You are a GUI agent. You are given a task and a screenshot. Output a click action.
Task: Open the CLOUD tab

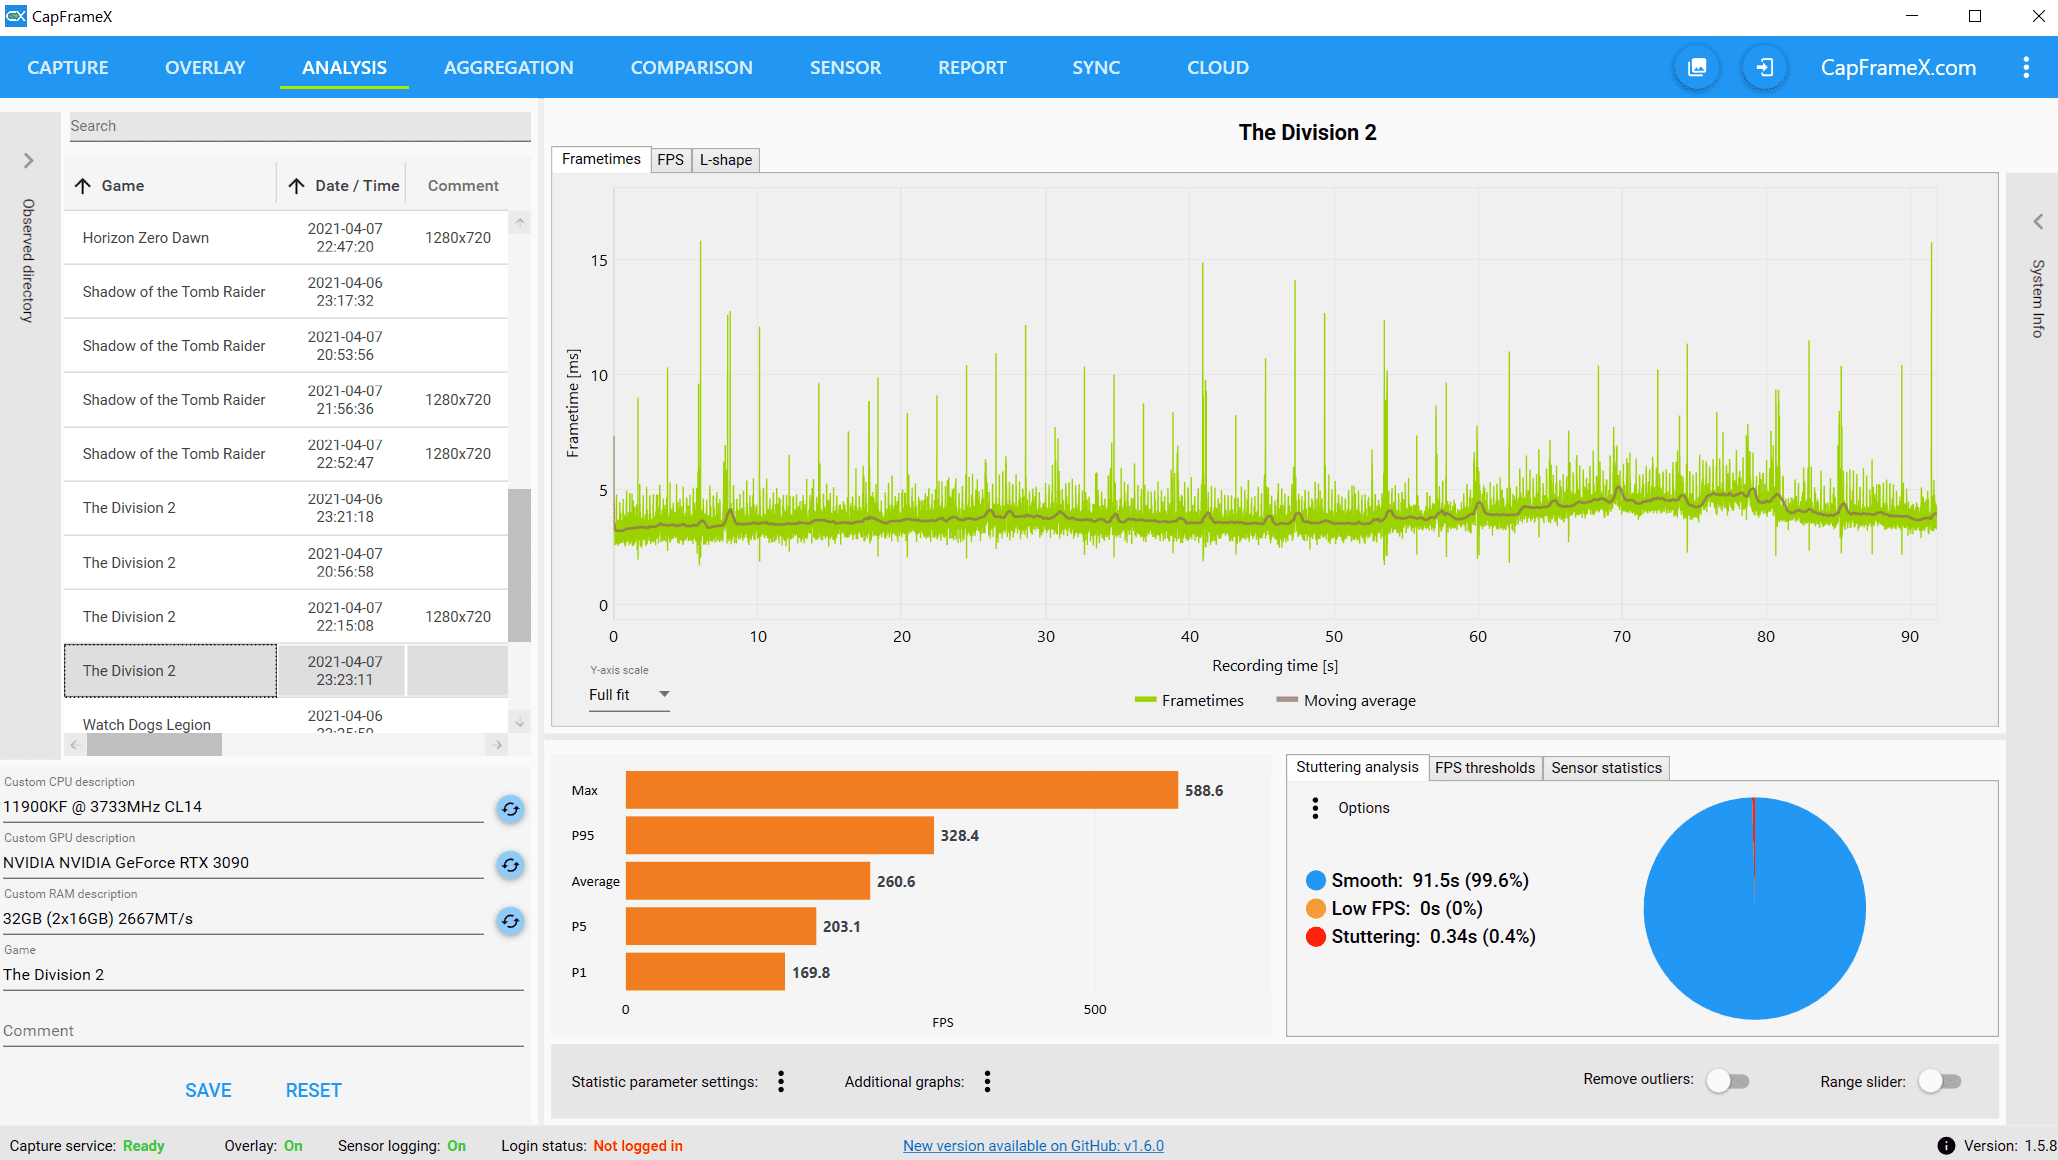pyautogui.click(x=1217, y=68)
